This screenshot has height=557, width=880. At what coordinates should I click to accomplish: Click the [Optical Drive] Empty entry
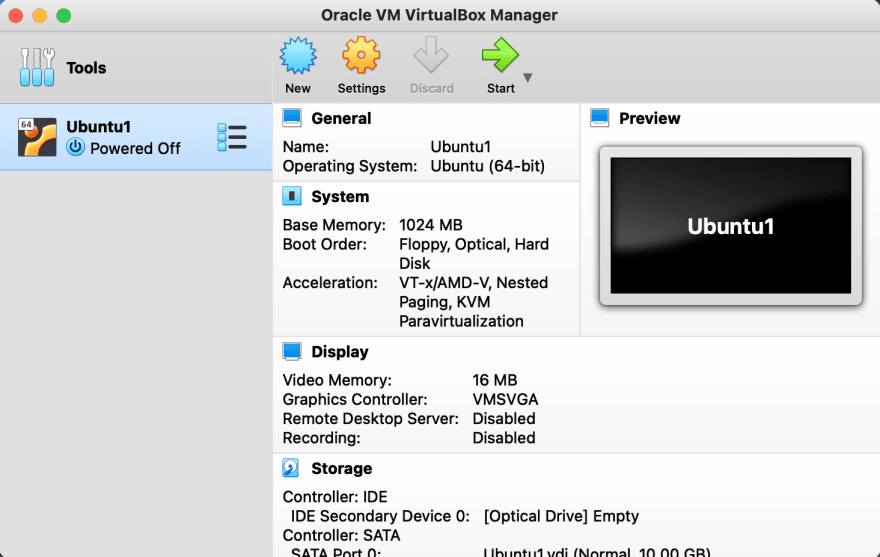561,516
